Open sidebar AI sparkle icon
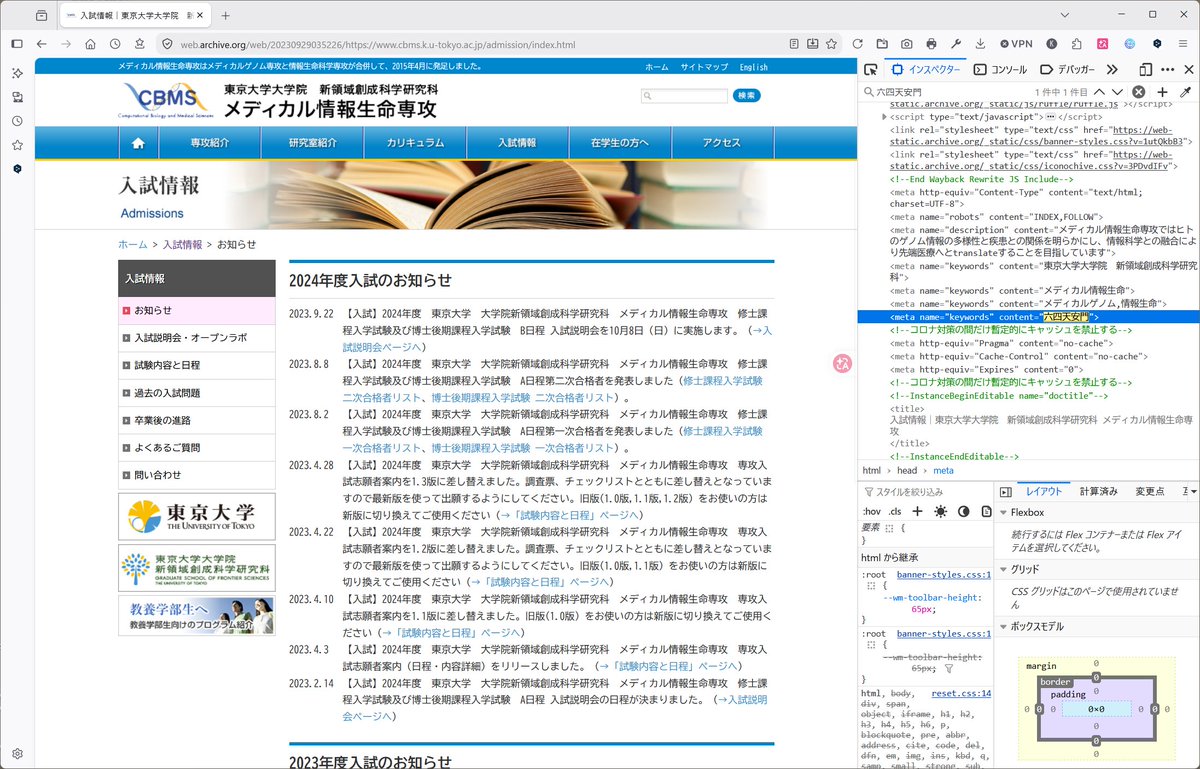 point(17,73)
